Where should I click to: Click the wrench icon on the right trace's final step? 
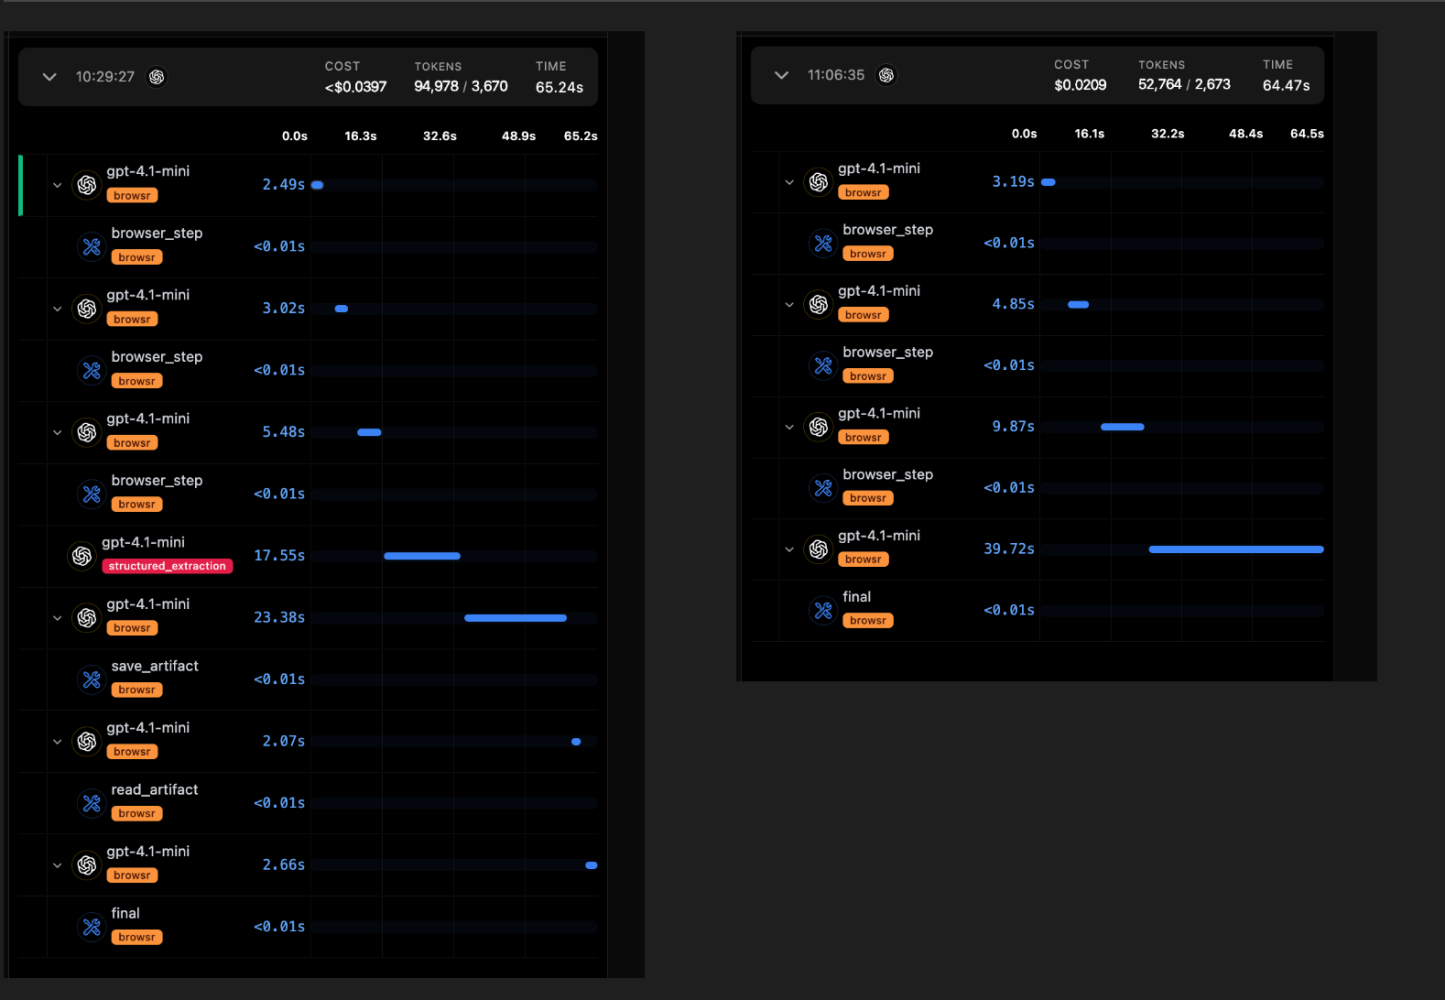[823, 610]
